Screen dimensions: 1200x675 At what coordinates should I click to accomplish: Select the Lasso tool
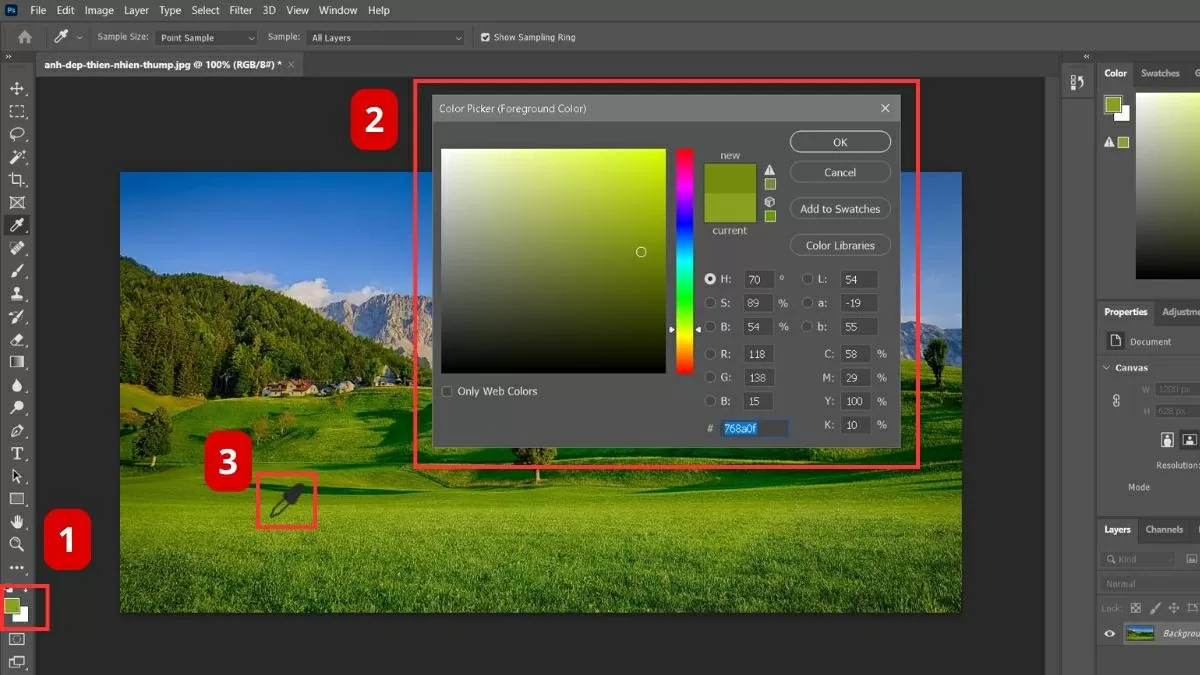(17, 134)
